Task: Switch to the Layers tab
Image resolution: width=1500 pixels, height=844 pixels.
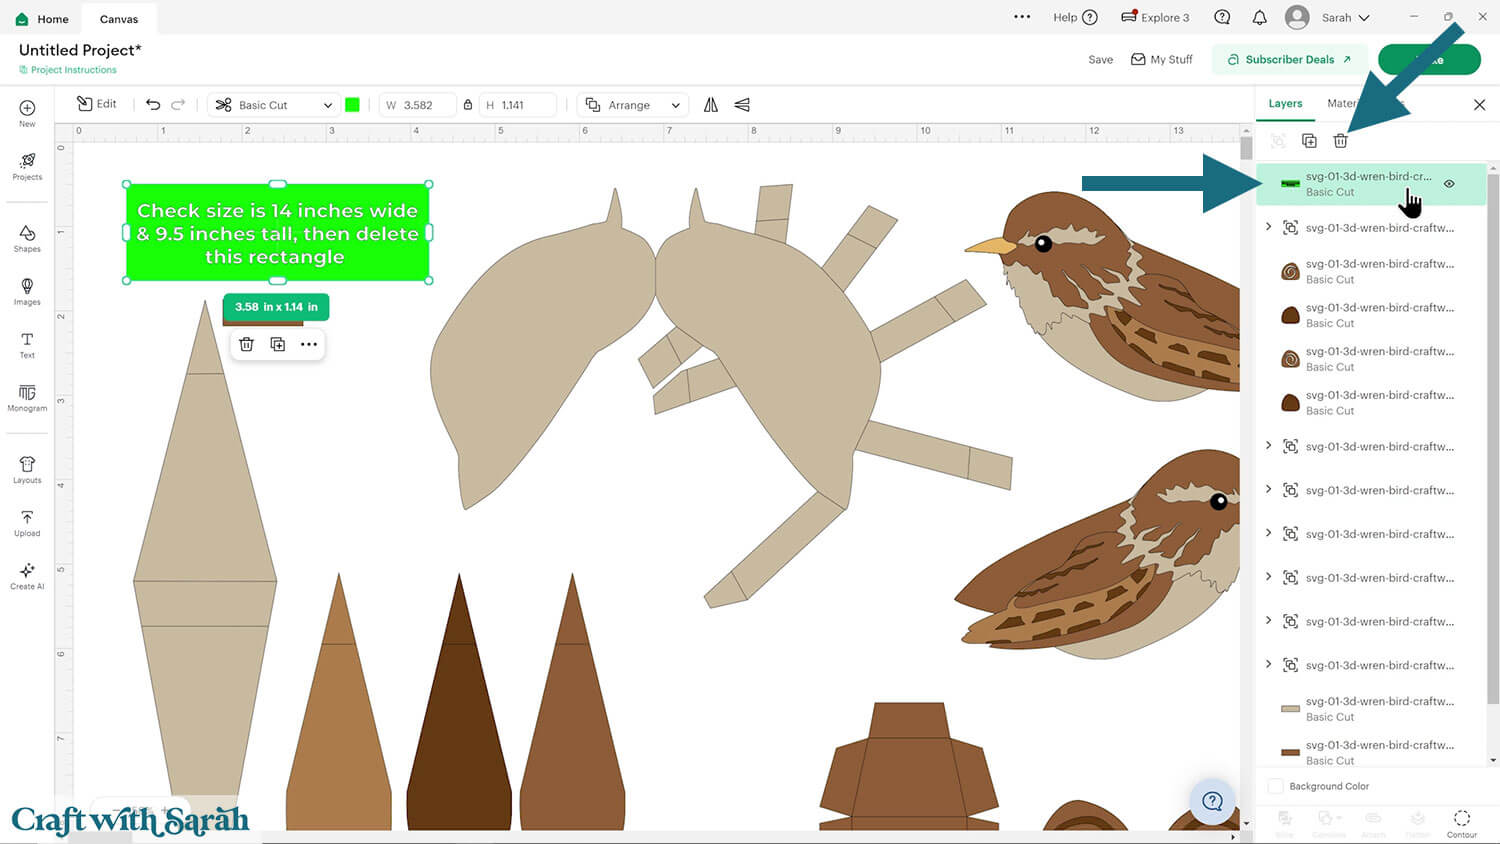Action: pos(1285,103)
